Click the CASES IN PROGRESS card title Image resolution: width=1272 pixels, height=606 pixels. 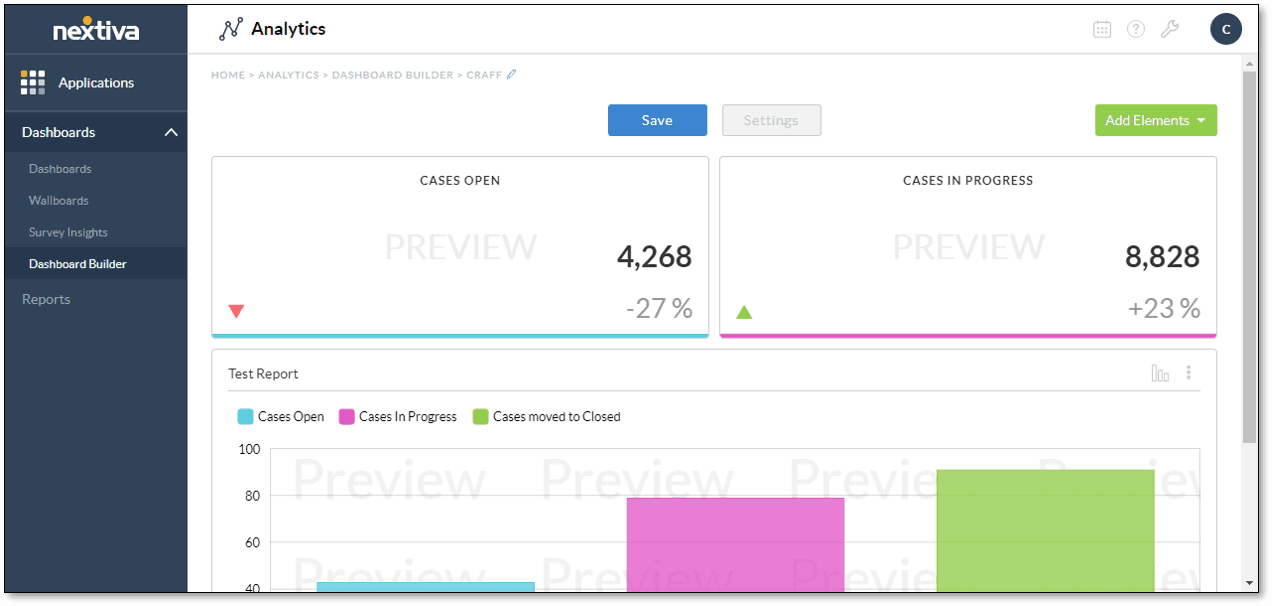968,181
